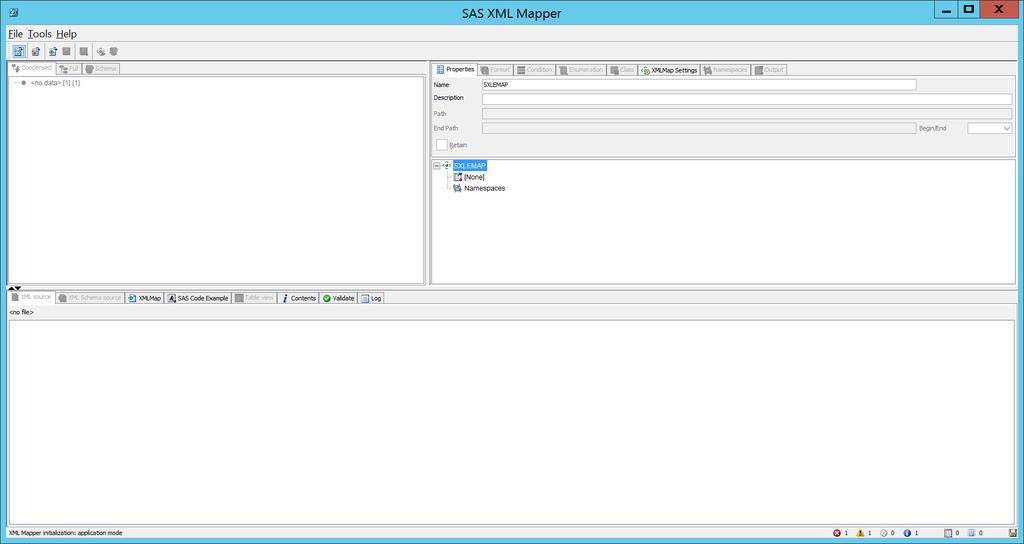Select the Namespaces tree item
This screenshot has height=544, width=1024.
[485, 188]
